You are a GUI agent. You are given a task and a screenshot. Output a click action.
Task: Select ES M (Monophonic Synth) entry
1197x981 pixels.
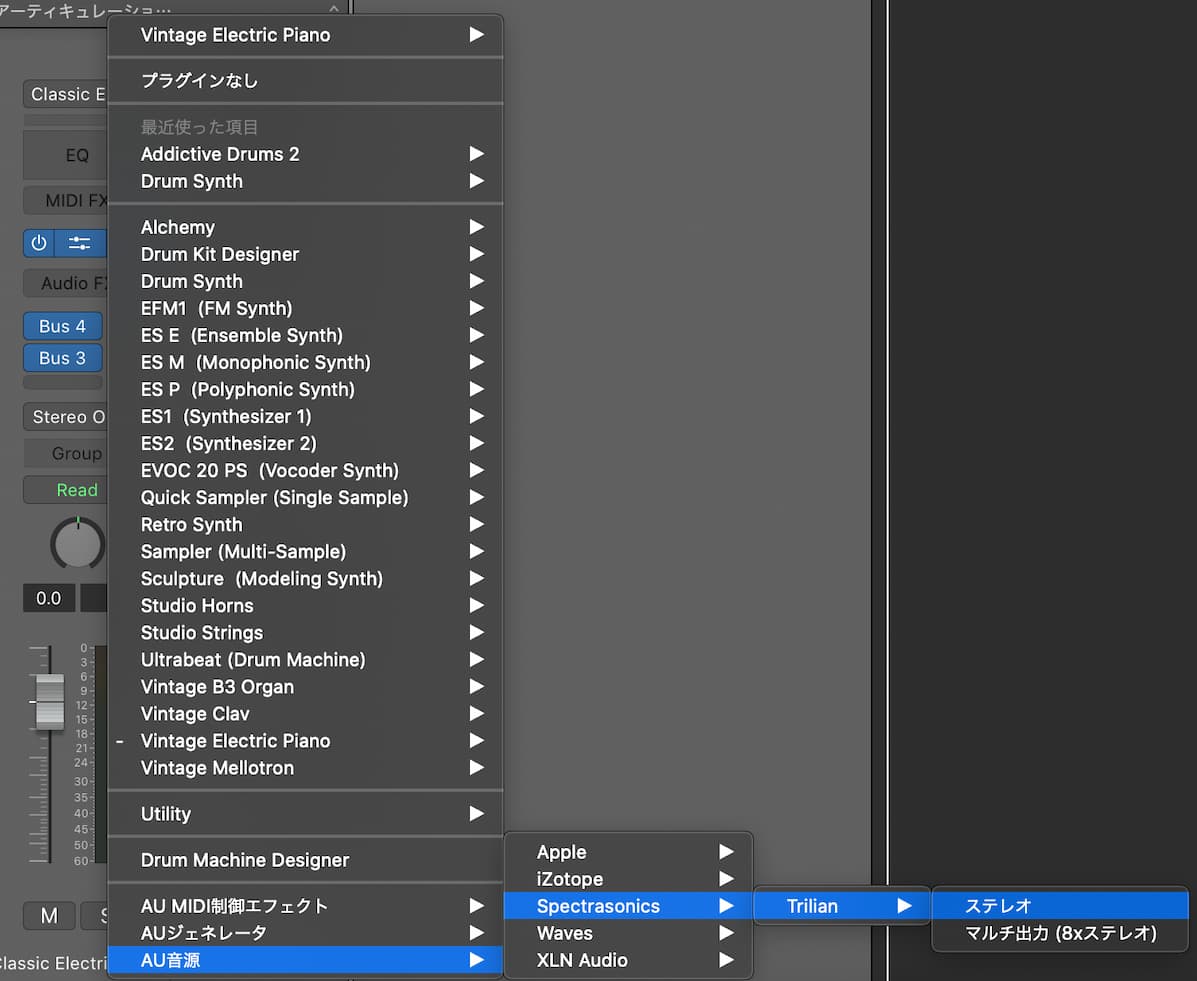[305, 363]
